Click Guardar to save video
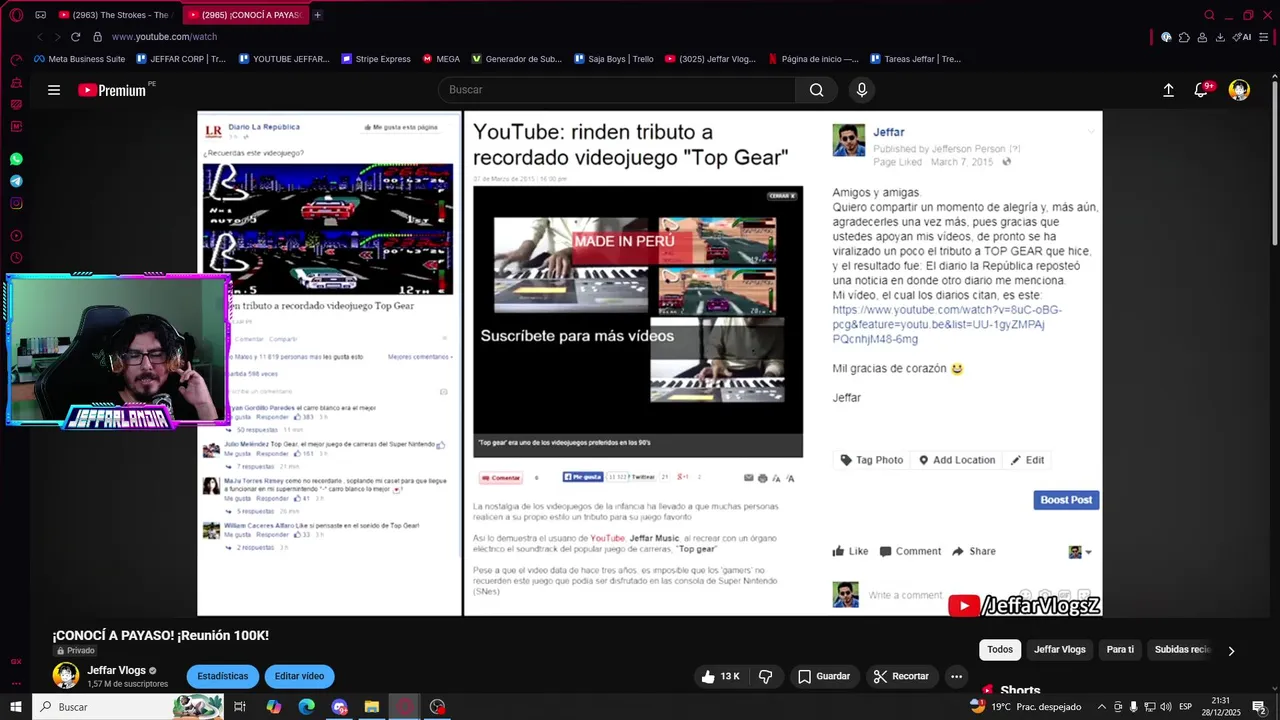Viewport: 1280px width, 720px height. pyautogui.click(x=824, y=676)
